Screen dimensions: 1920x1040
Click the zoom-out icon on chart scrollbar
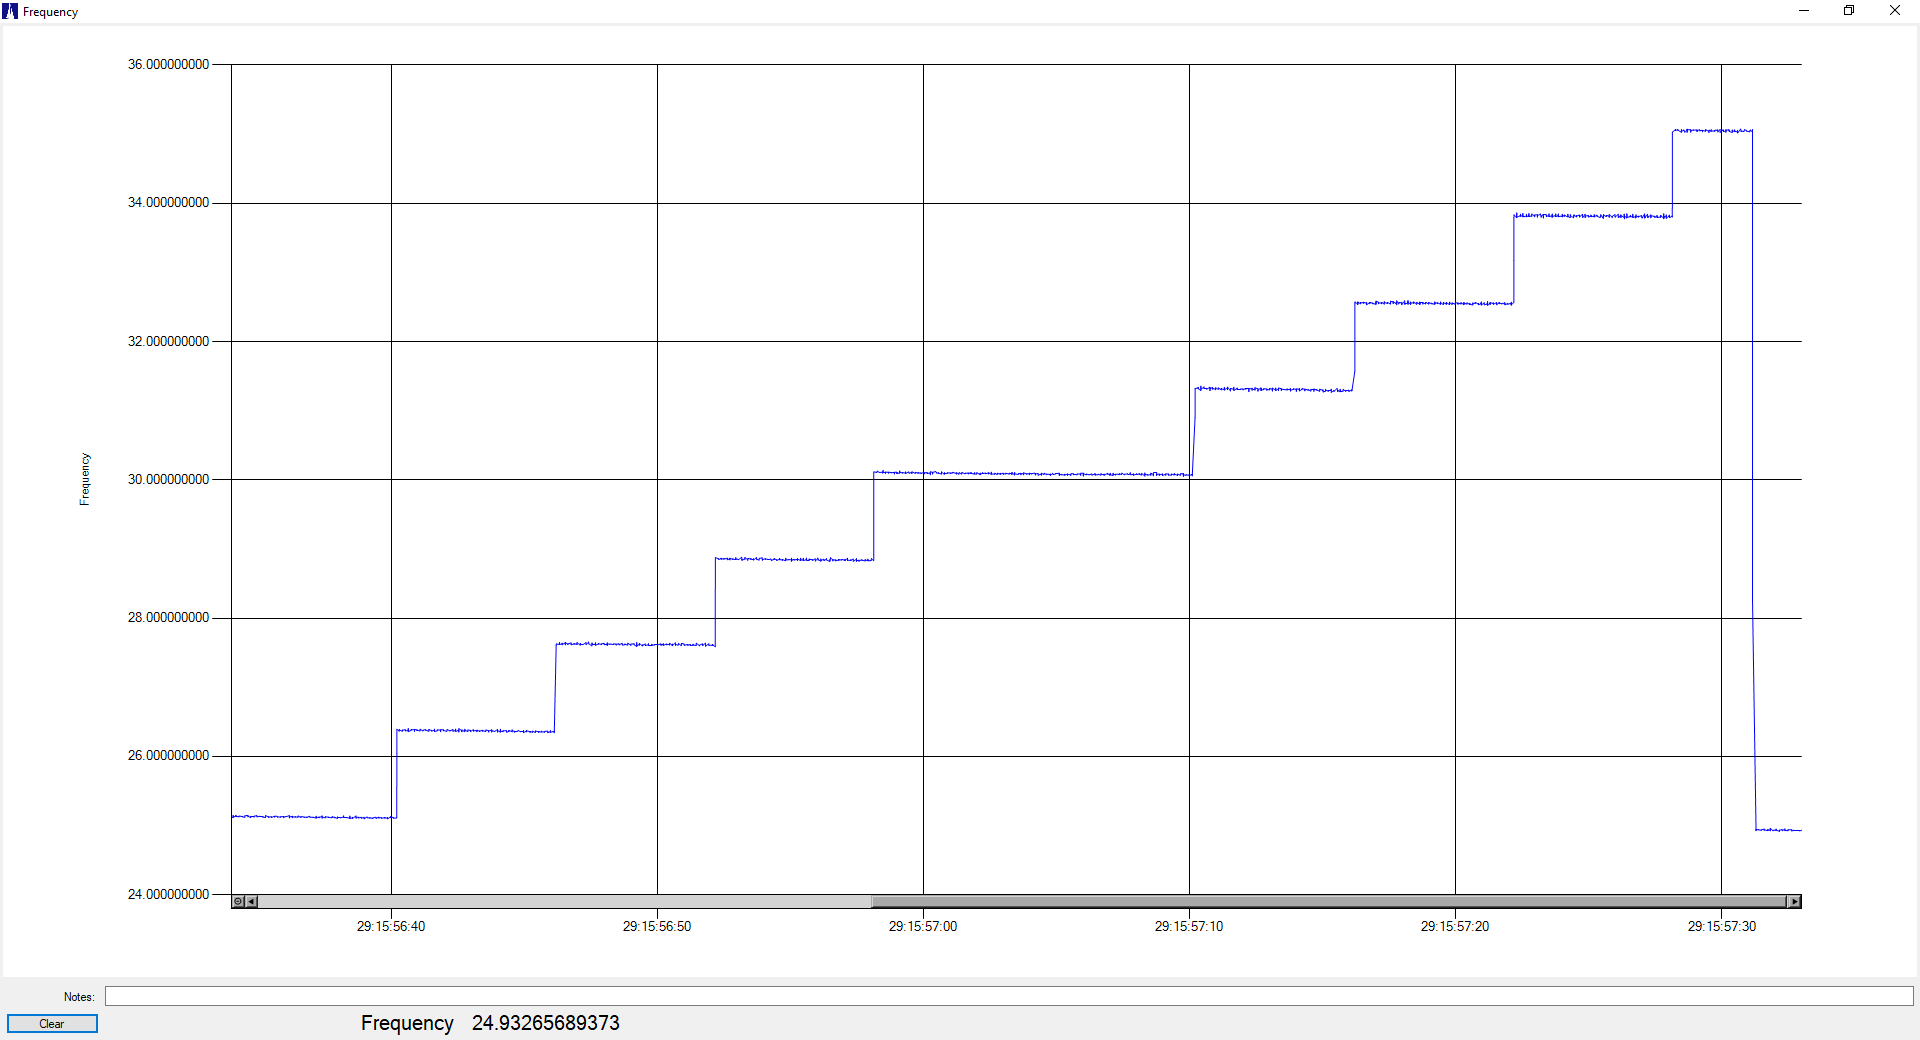click(x=238, y=902)
